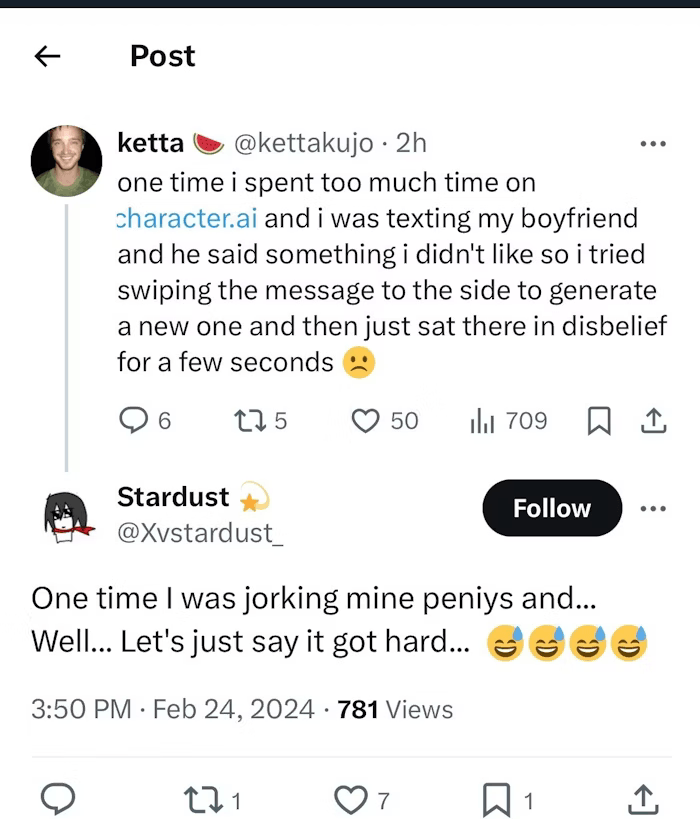Image resolution: width=700 pixels, height=819 pixels.
Task: Open Stardust's profile avatar
Action: [67, 516]
